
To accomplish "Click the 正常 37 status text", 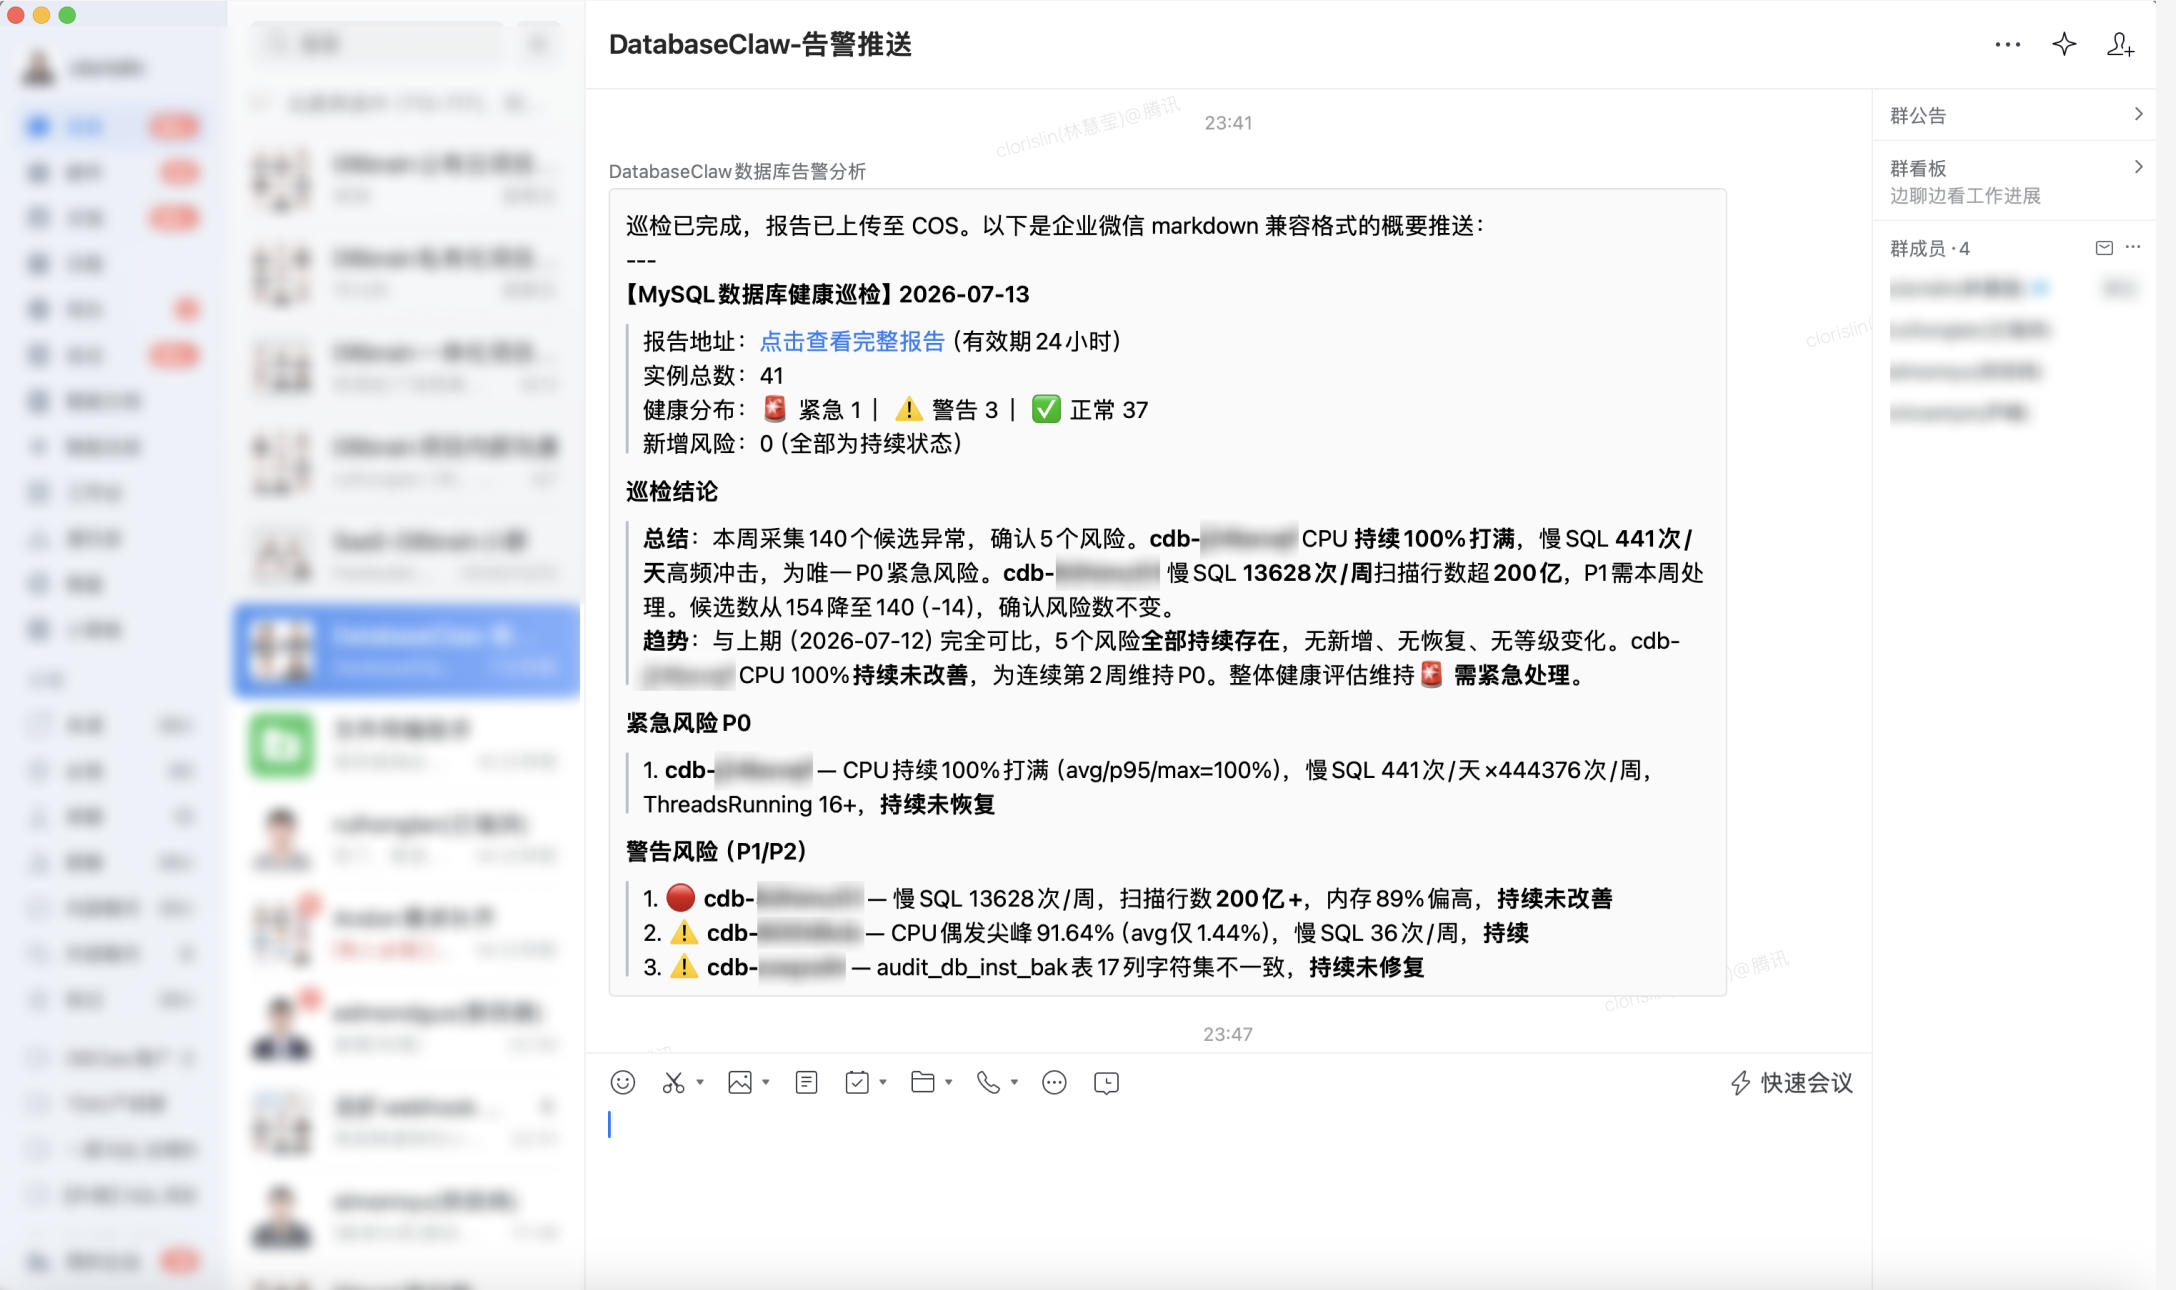I will [x=1109, y=410].
